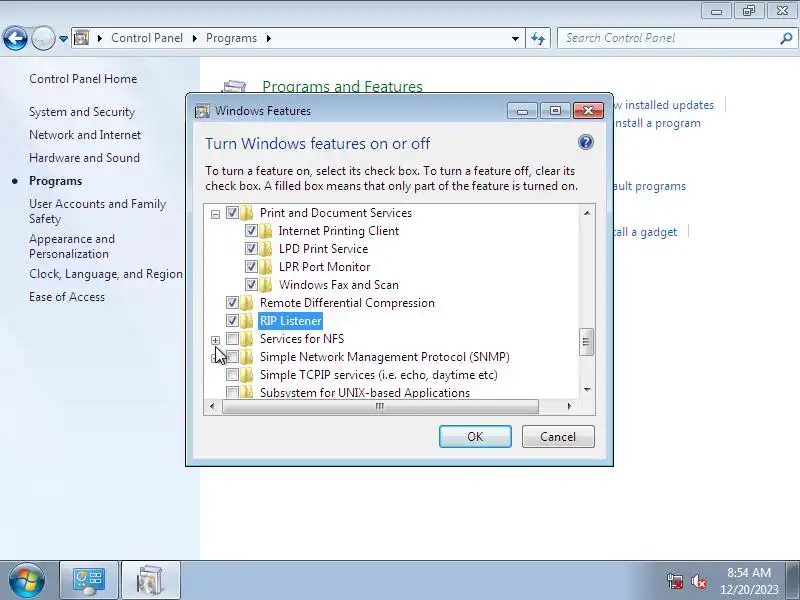
Task: Open Programs and Features heading link
Action: [x=342, y=86]
